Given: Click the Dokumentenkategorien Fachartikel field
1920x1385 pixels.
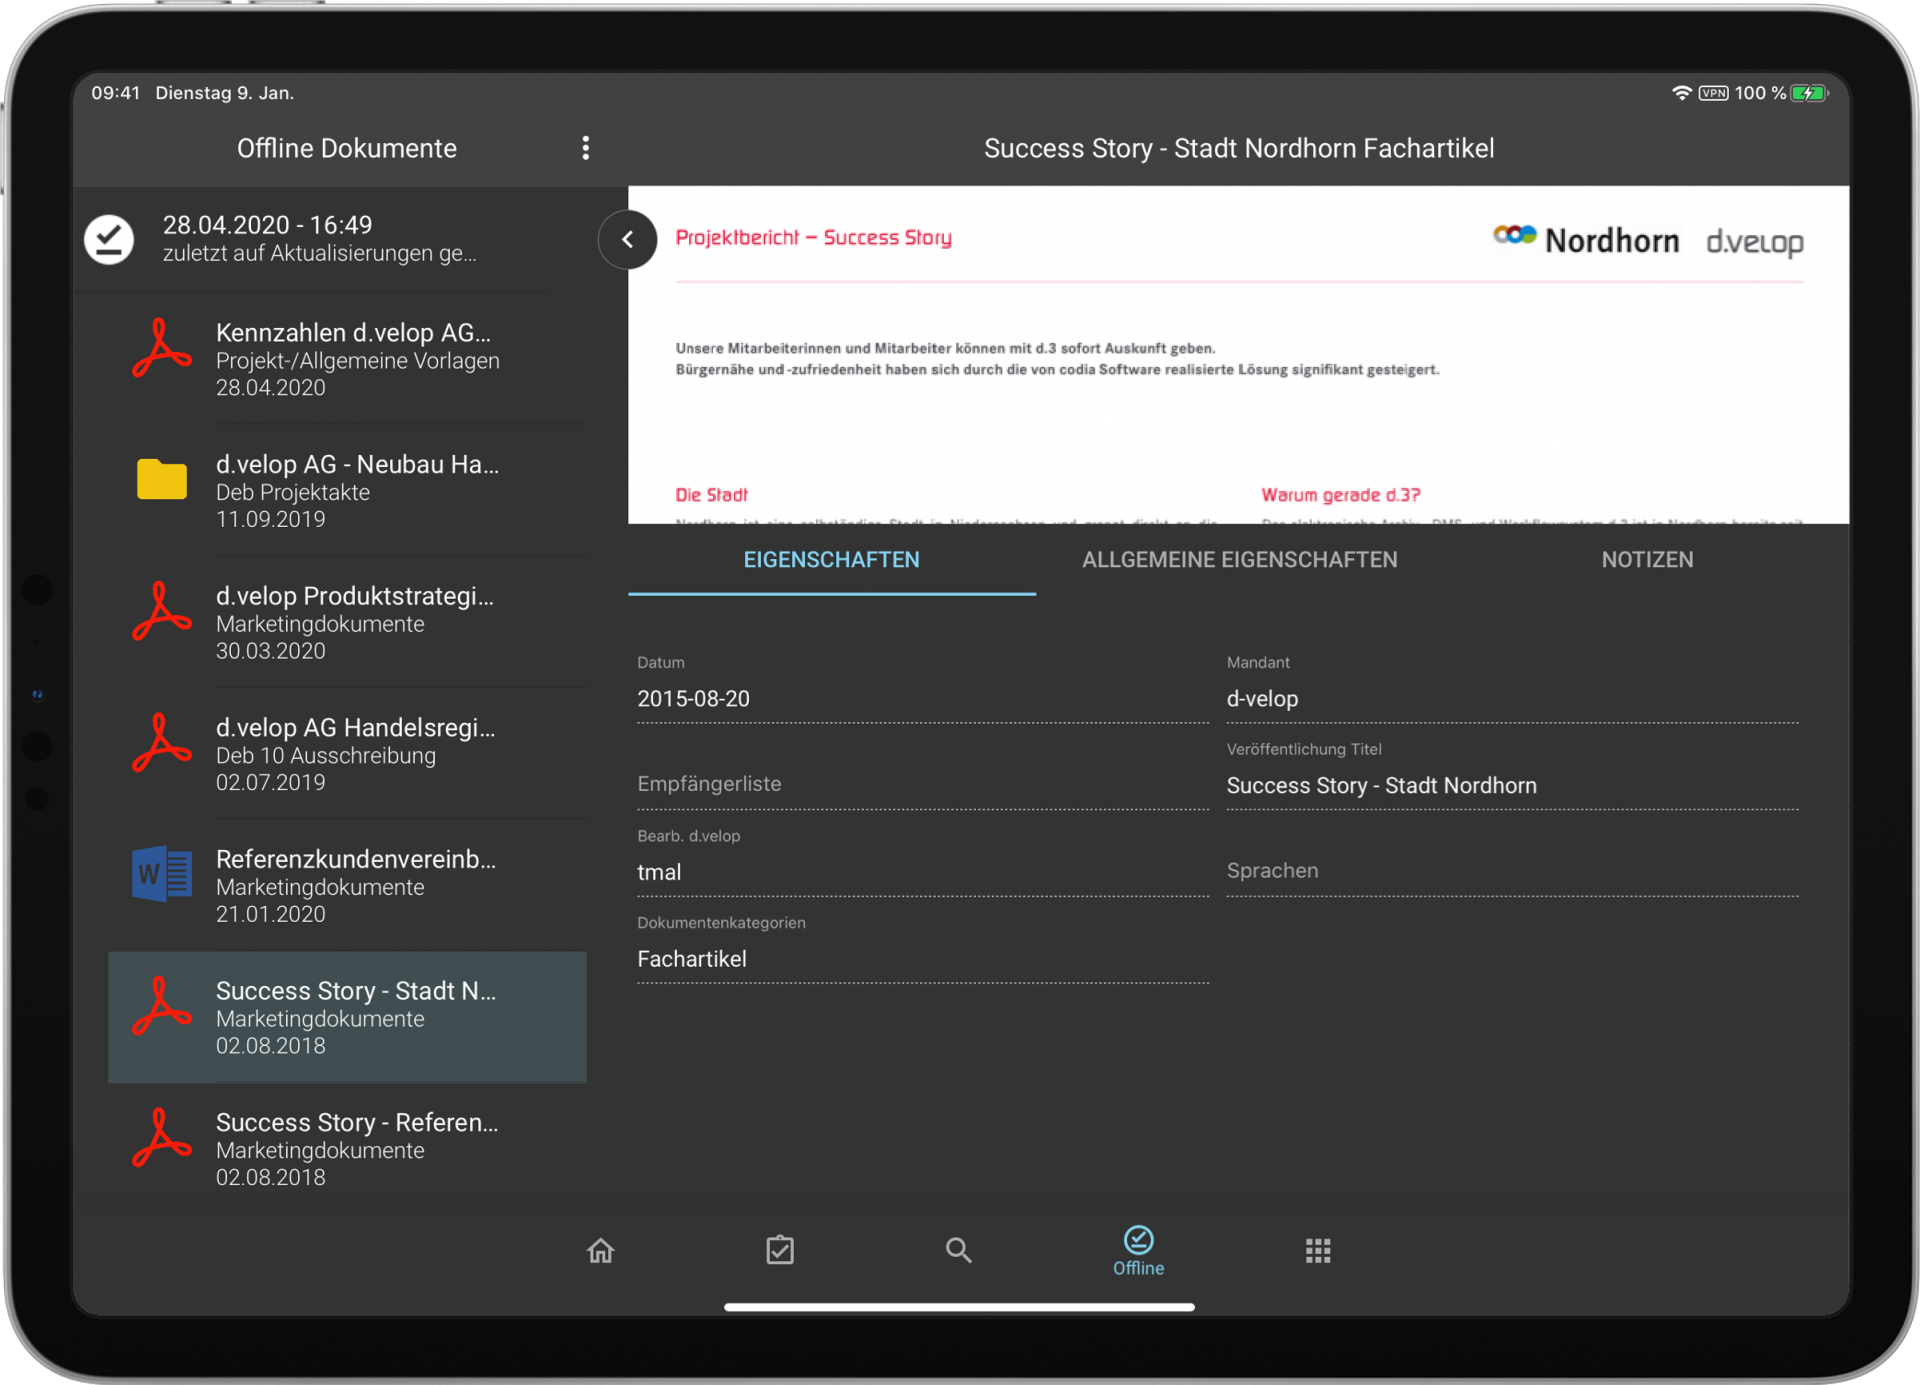Looking at the screenshot, I should 921,959.
